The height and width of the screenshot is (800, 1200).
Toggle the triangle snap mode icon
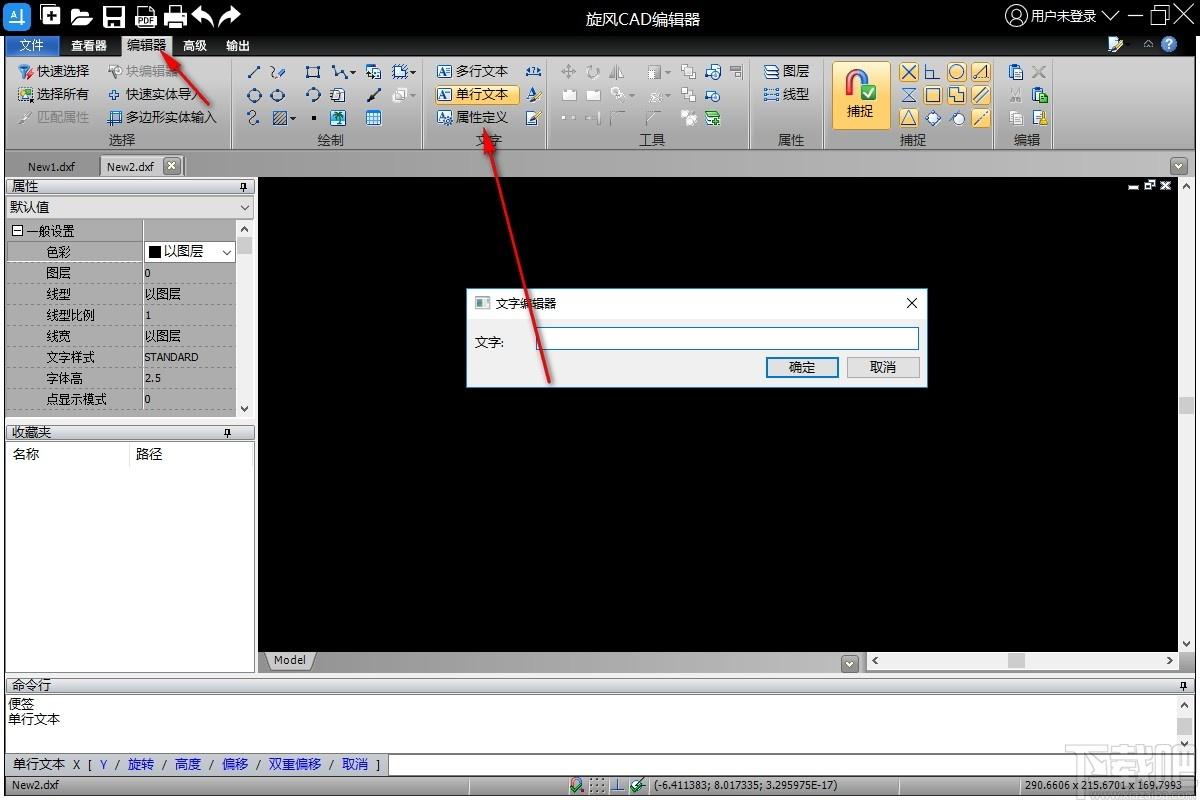point(908,117)
